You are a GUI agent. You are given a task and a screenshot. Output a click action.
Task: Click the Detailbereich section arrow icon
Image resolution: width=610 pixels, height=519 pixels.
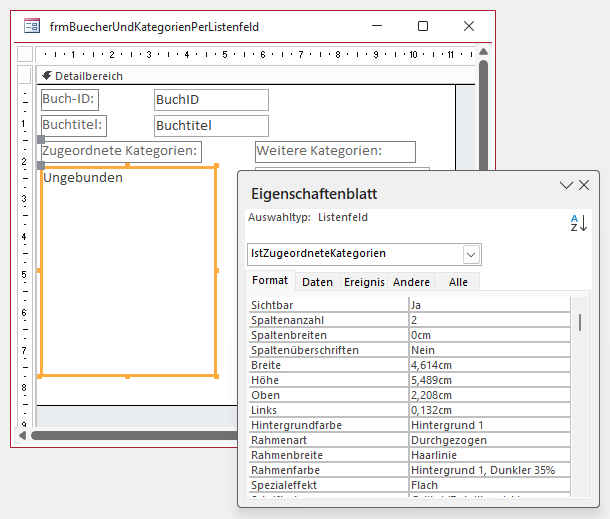point(46,76)
